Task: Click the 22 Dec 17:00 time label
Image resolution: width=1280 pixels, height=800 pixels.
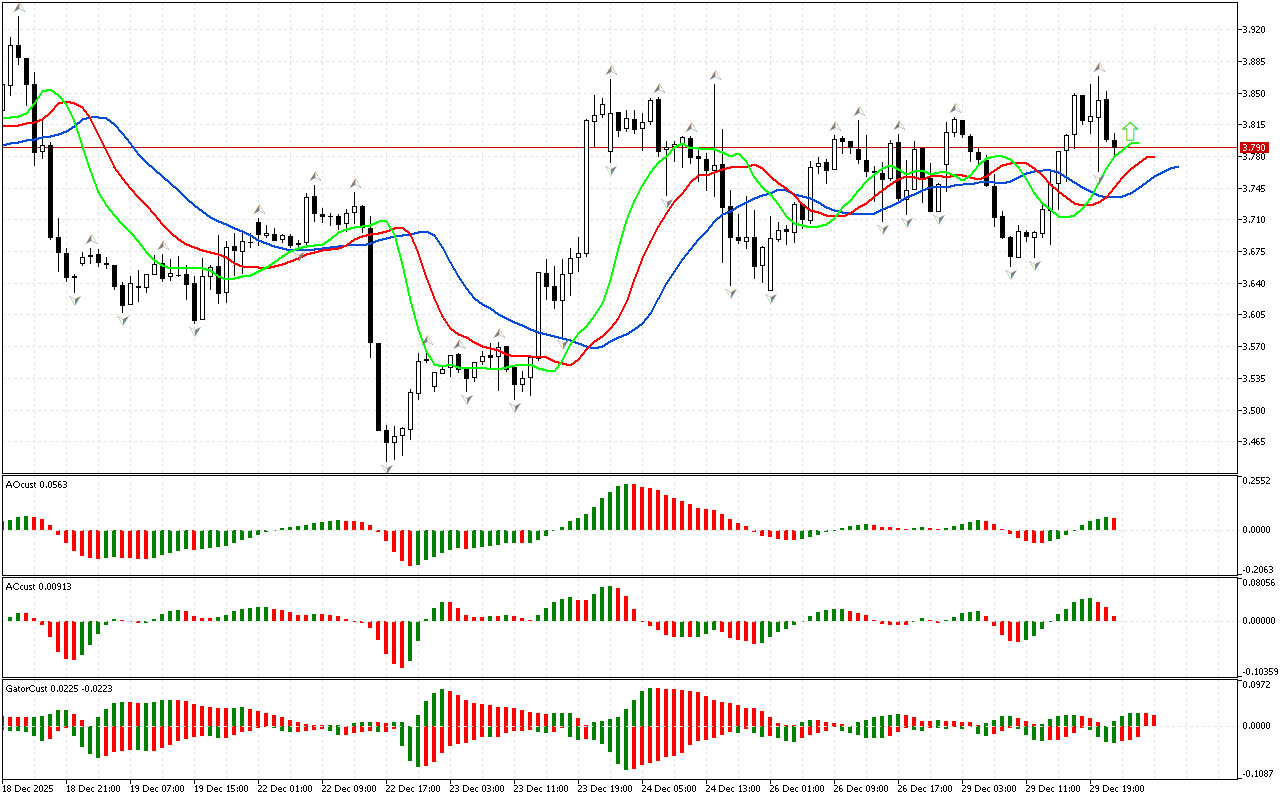Action: click(415, 788)
